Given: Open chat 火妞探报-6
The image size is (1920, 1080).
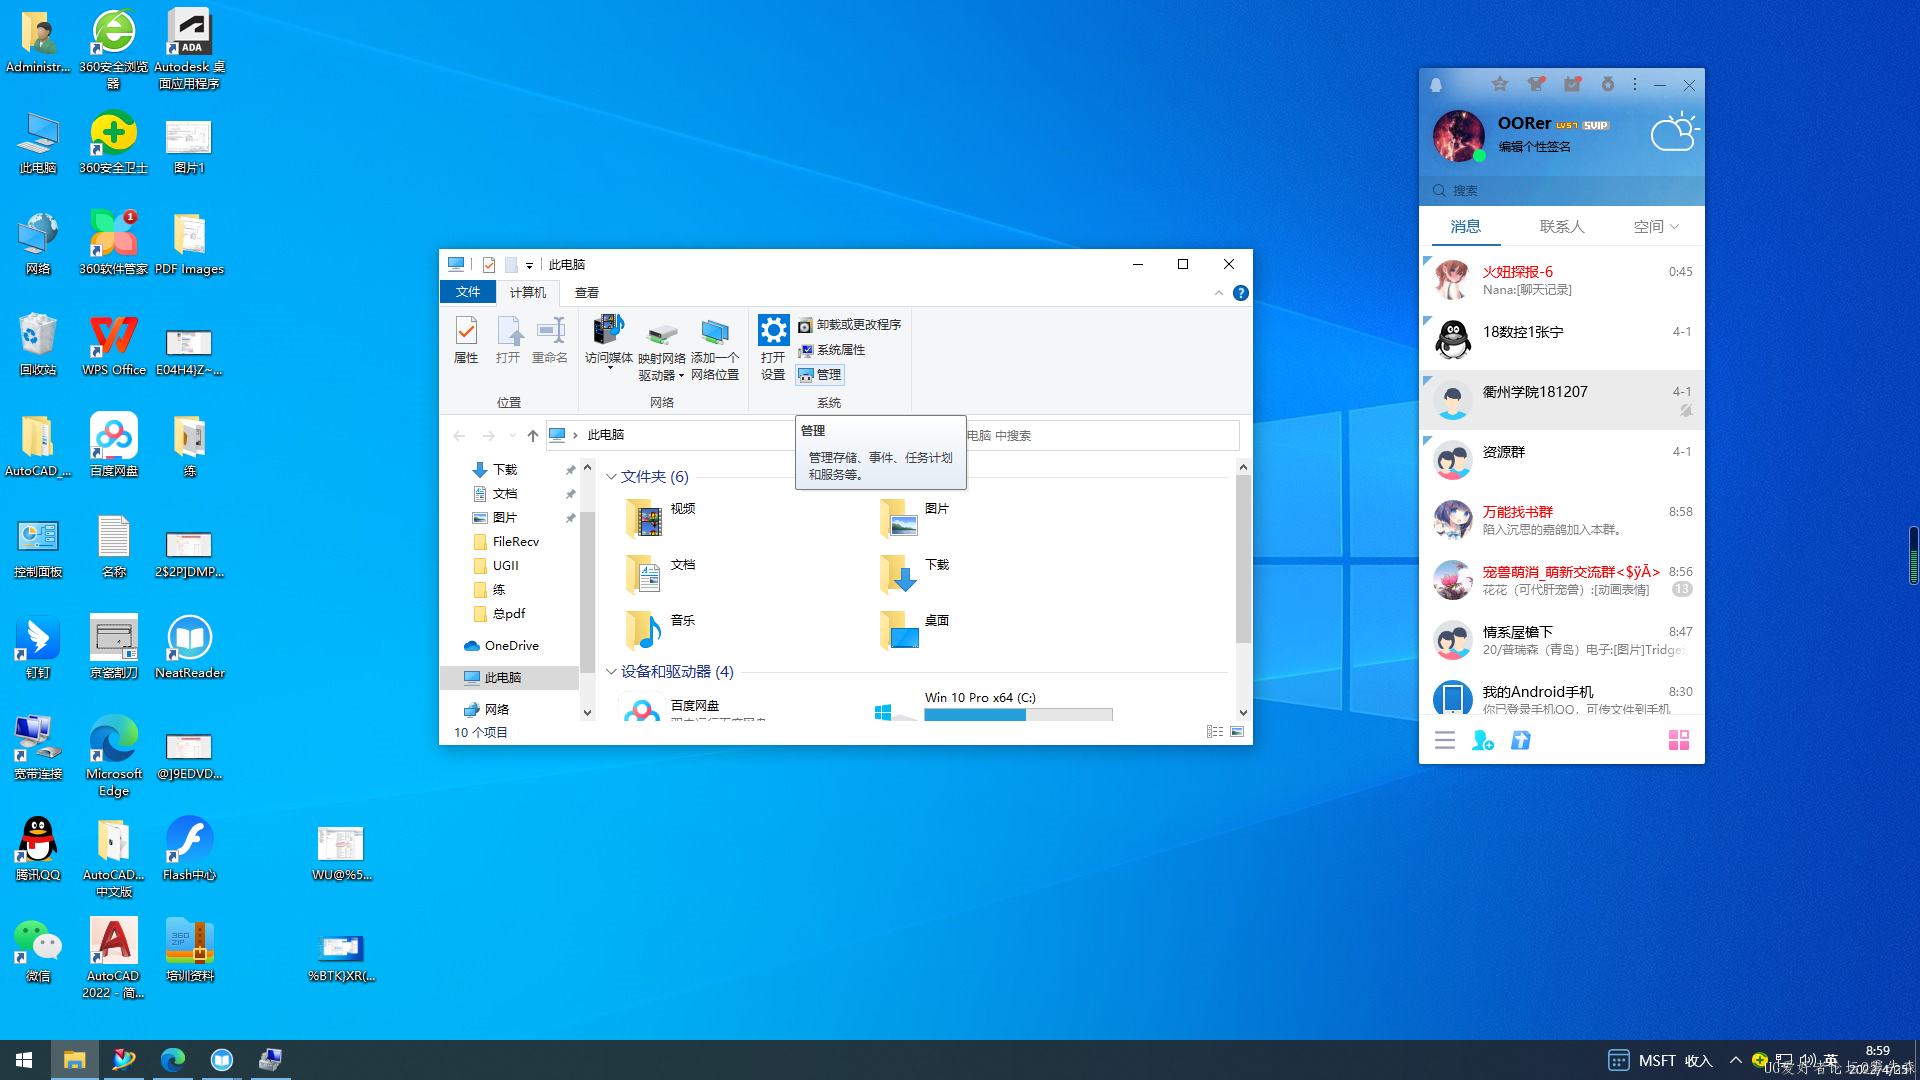Looking at the screenshot, I should click(1562, 280).
